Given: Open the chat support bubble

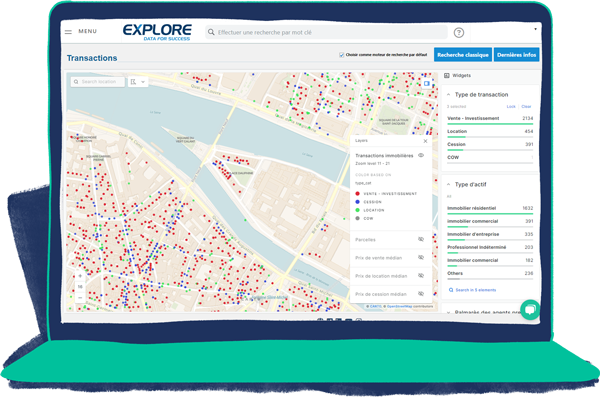Looking at the screenshot, I should coord(530,309).
